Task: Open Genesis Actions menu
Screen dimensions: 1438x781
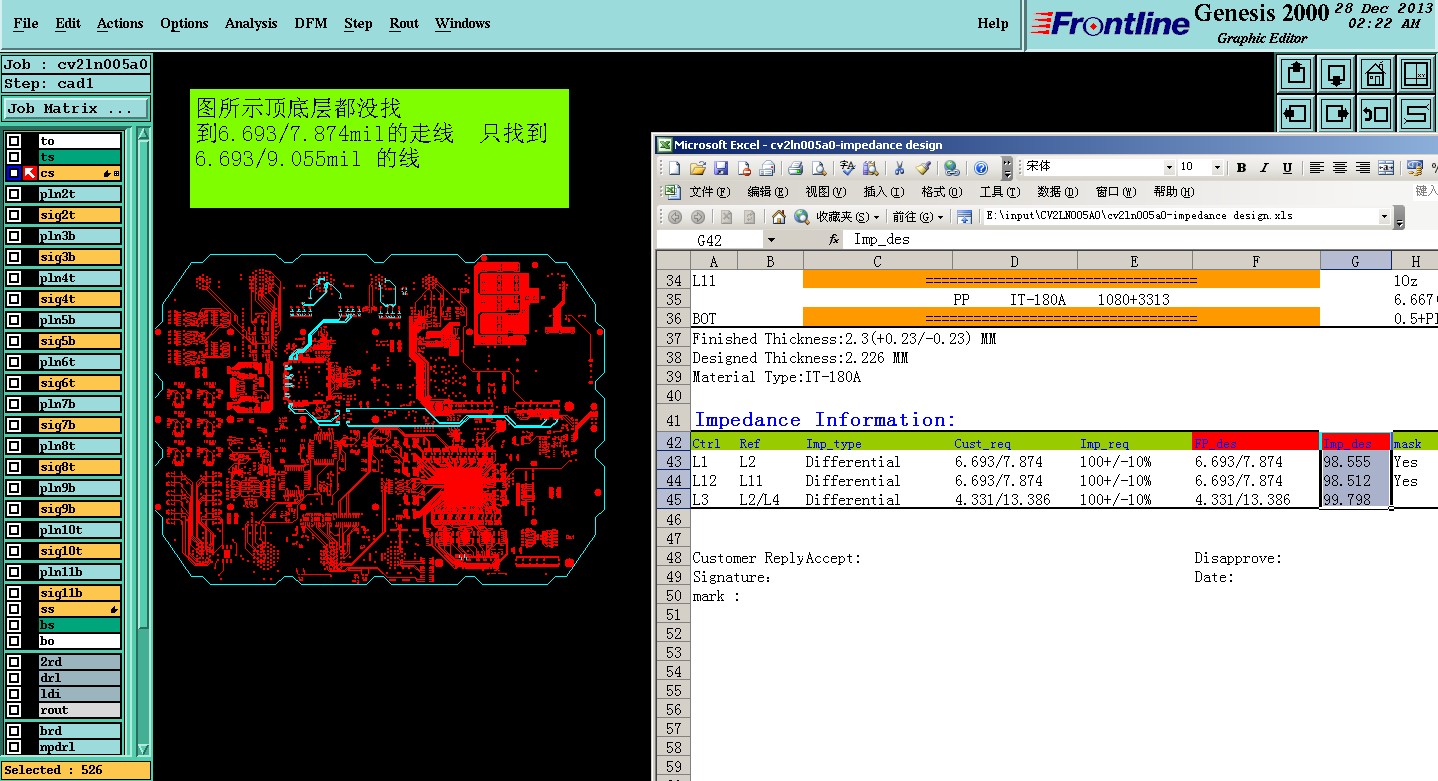Action: click(120, 23)
